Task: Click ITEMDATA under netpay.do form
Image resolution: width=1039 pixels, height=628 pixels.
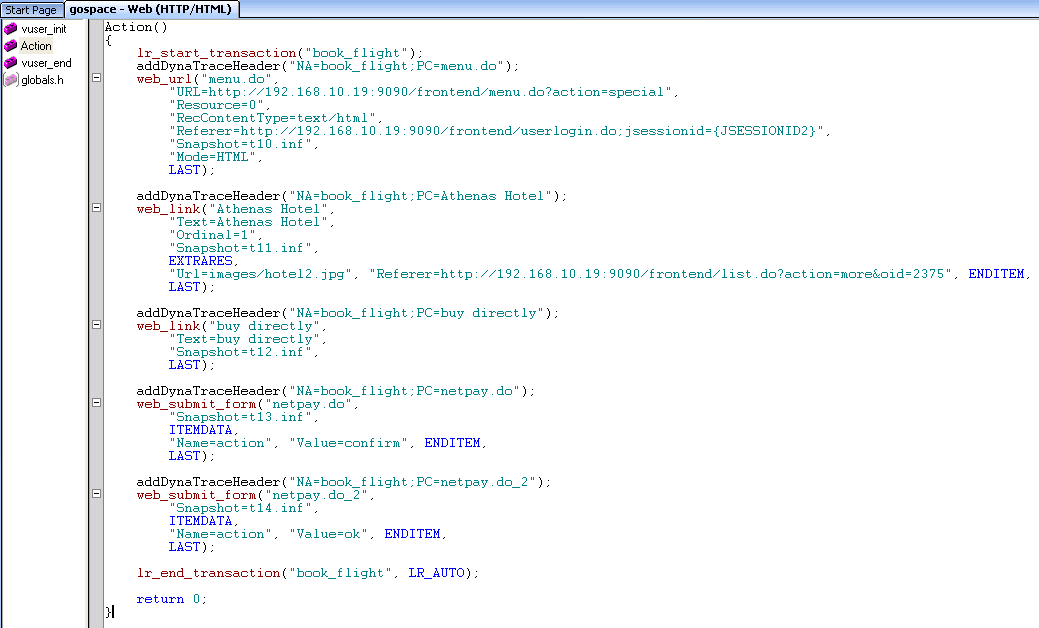Action: (200, 430)
